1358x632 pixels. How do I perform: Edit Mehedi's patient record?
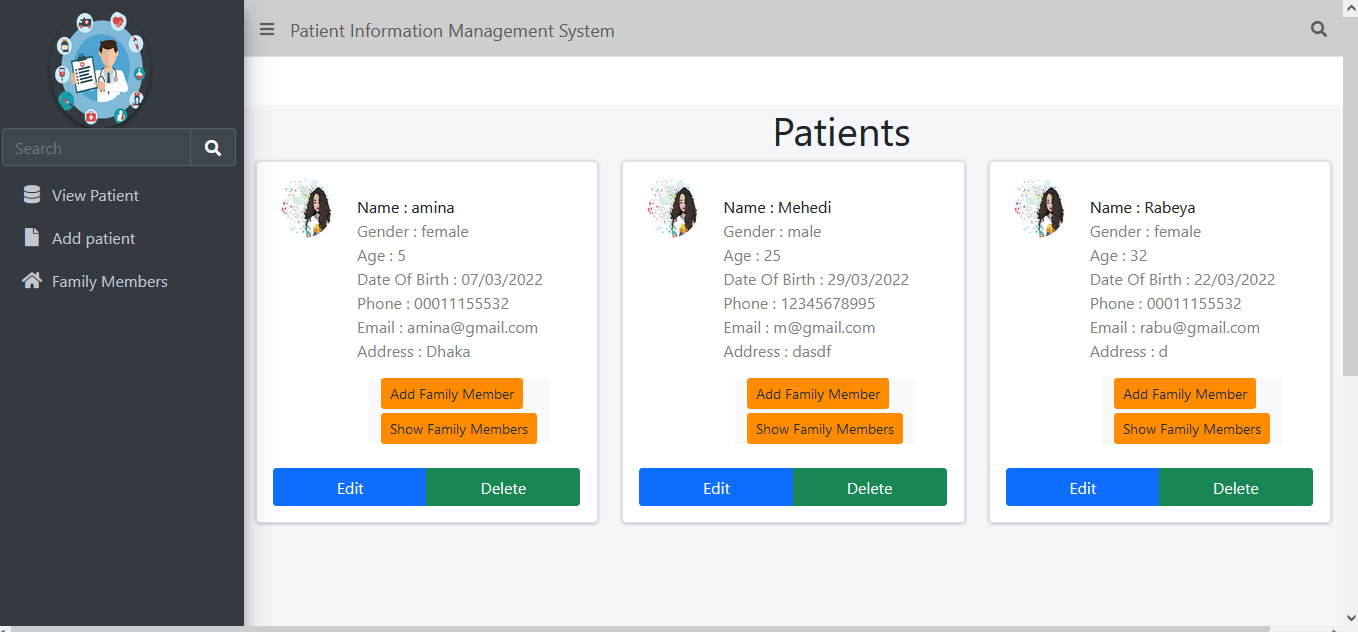pos(716,487)
